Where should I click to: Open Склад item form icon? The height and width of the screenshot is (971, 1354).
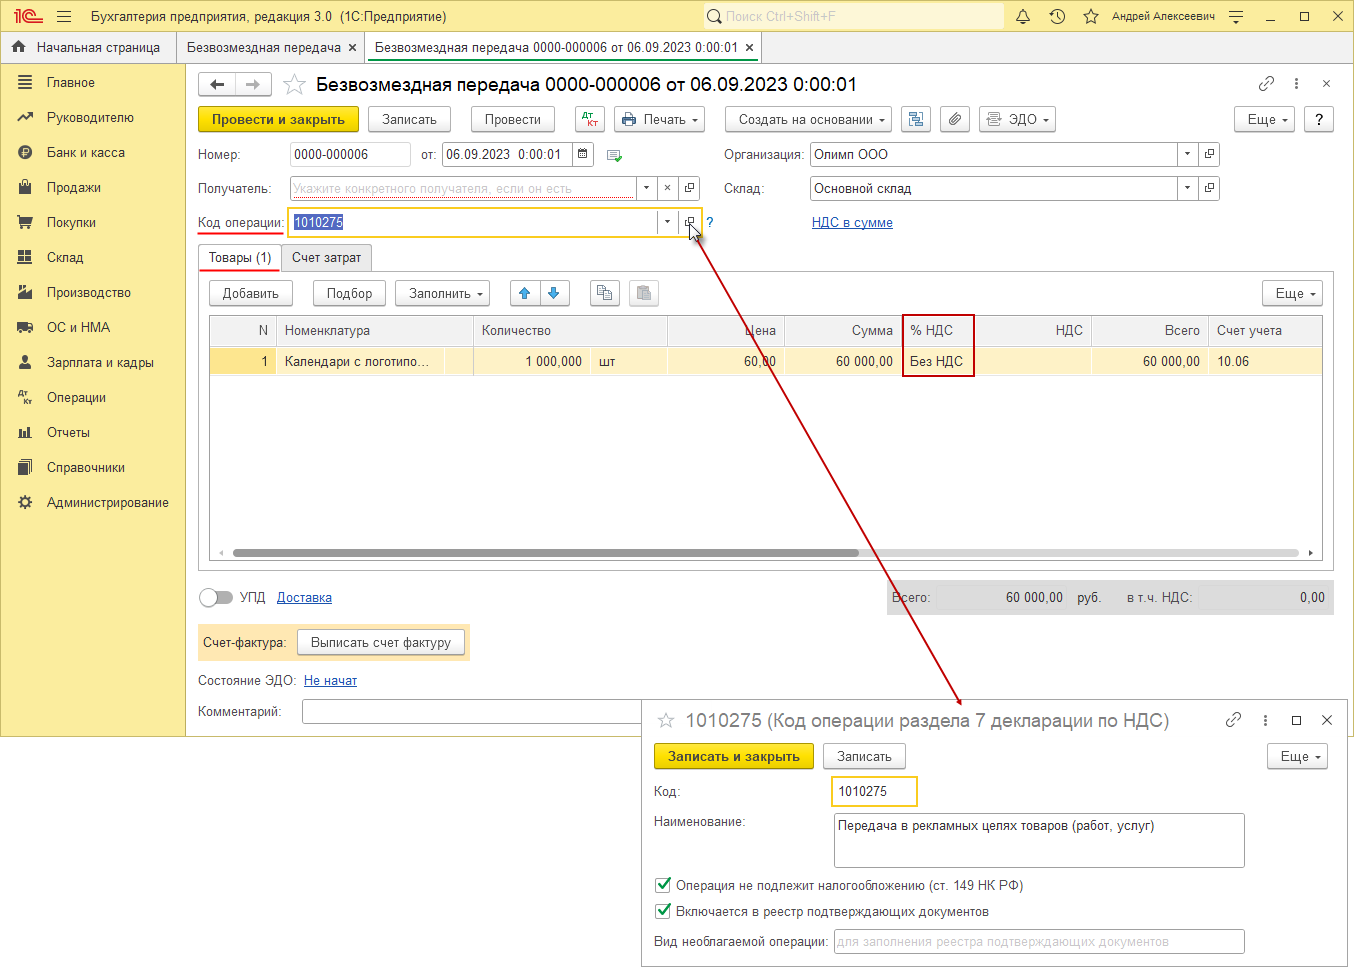coord(1209,188)
